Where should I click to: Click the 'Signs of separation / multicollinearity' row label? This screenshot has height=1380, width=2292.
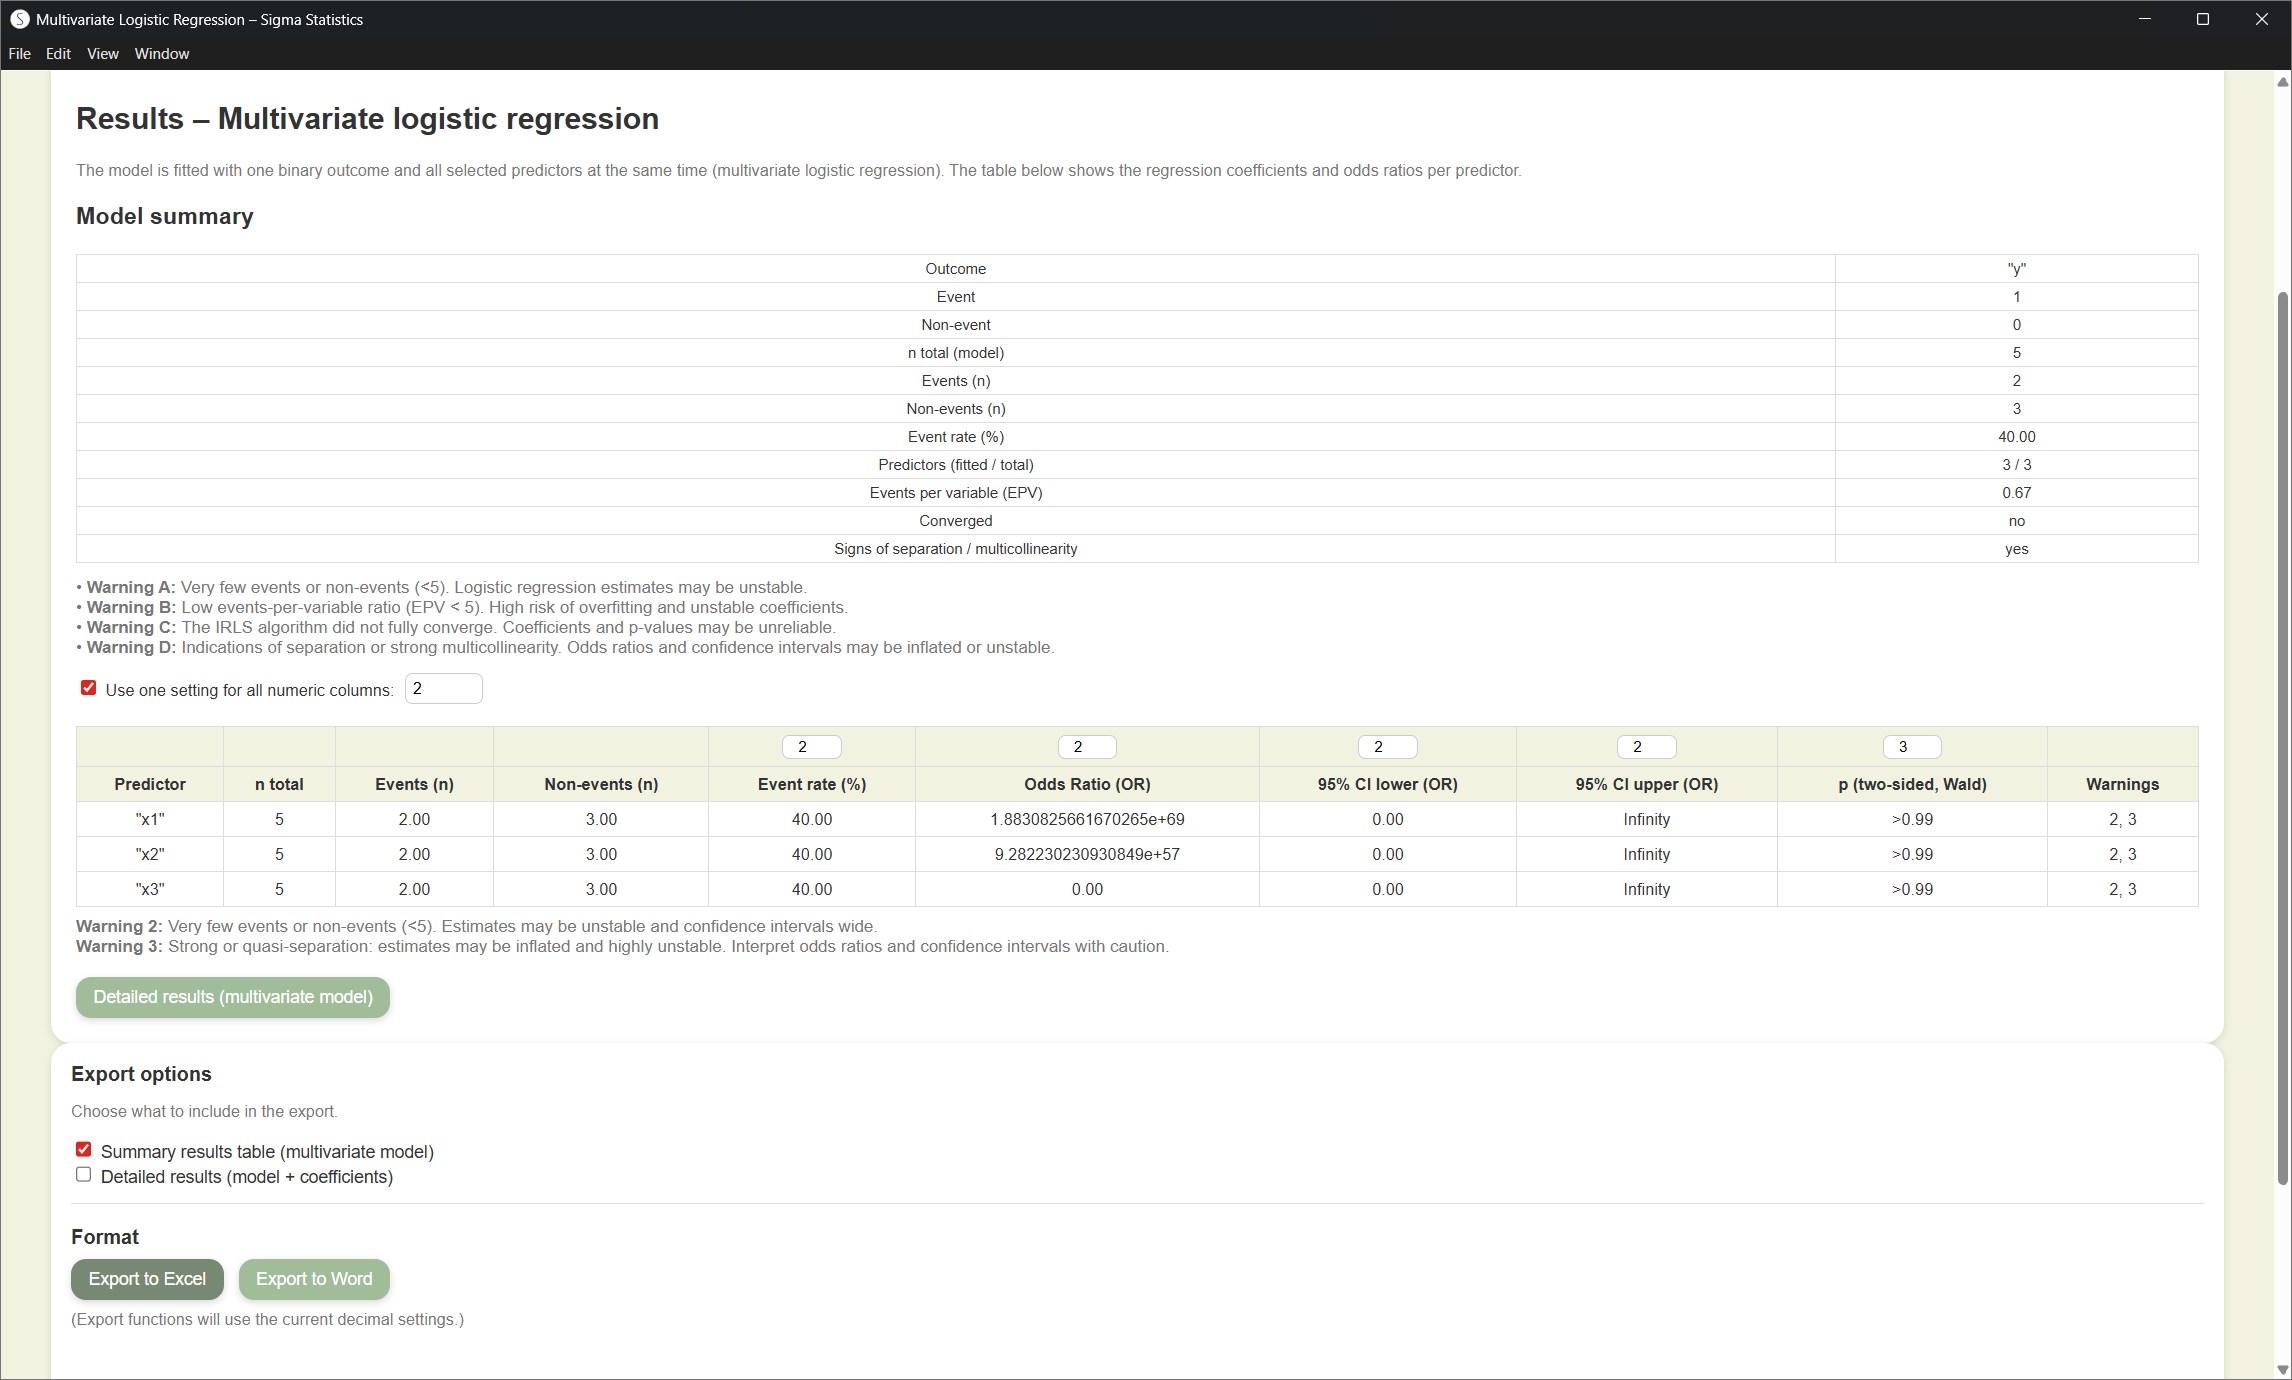point(955,549)
